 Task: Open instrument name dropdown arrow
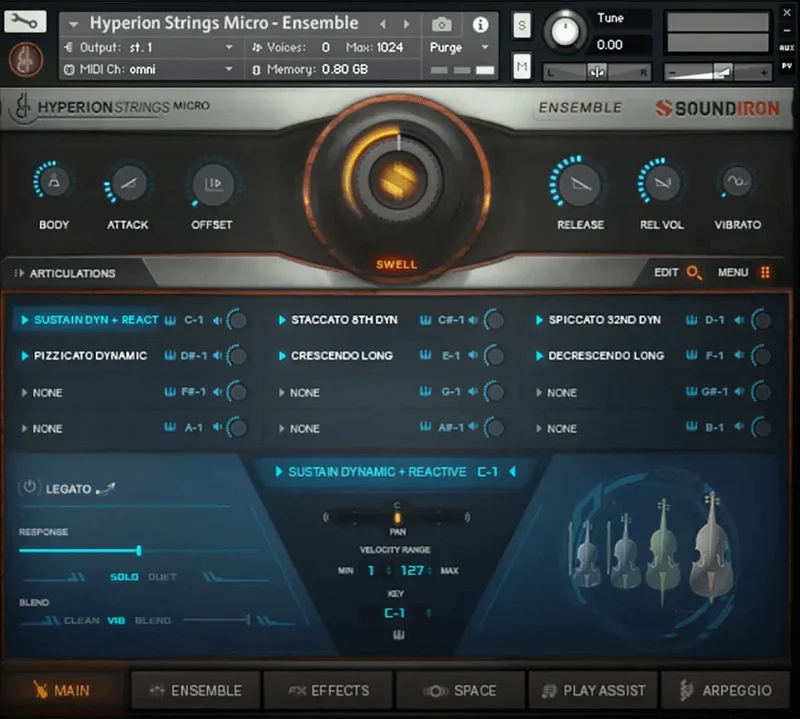click(73, 24)
